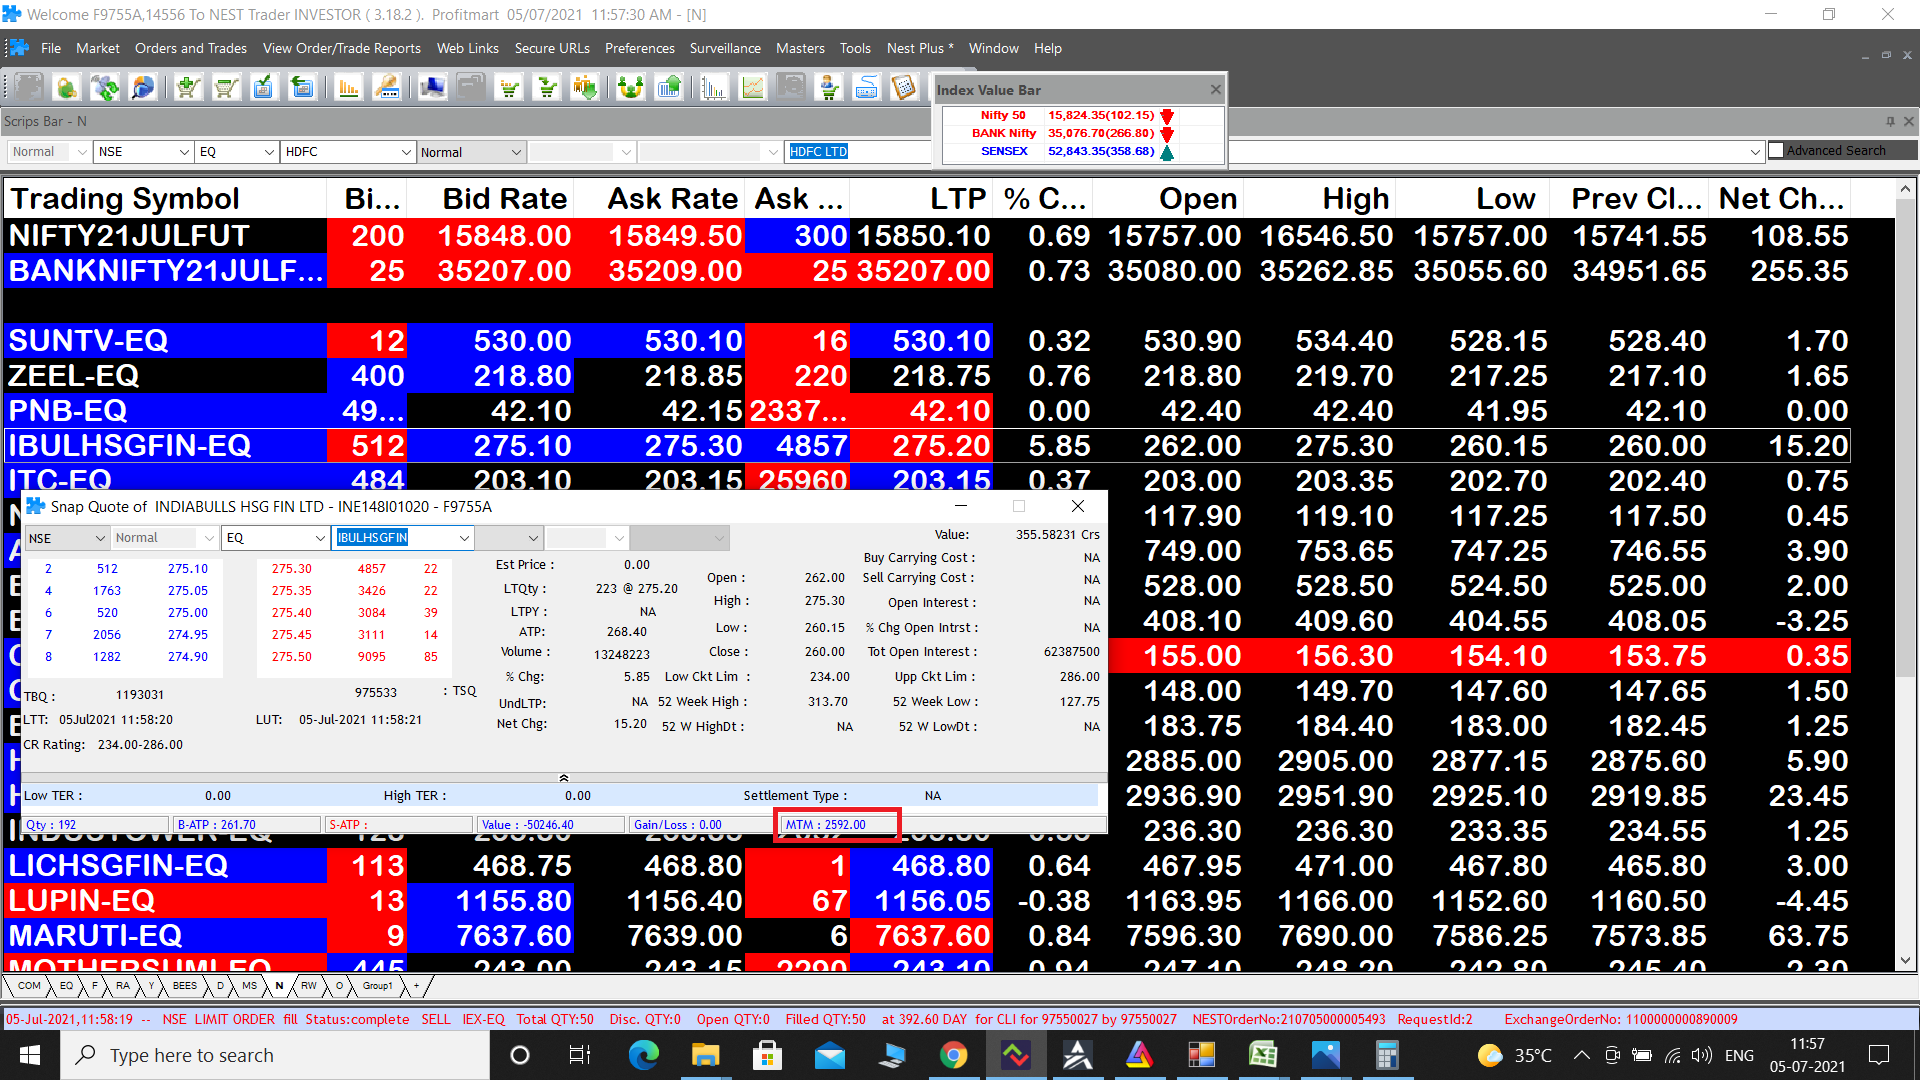The width and height of the screenshot is (1920, 1080).
Task: Pin the Scrips Bar panel
Action: pyautogui.click(x=1890, y=121)
